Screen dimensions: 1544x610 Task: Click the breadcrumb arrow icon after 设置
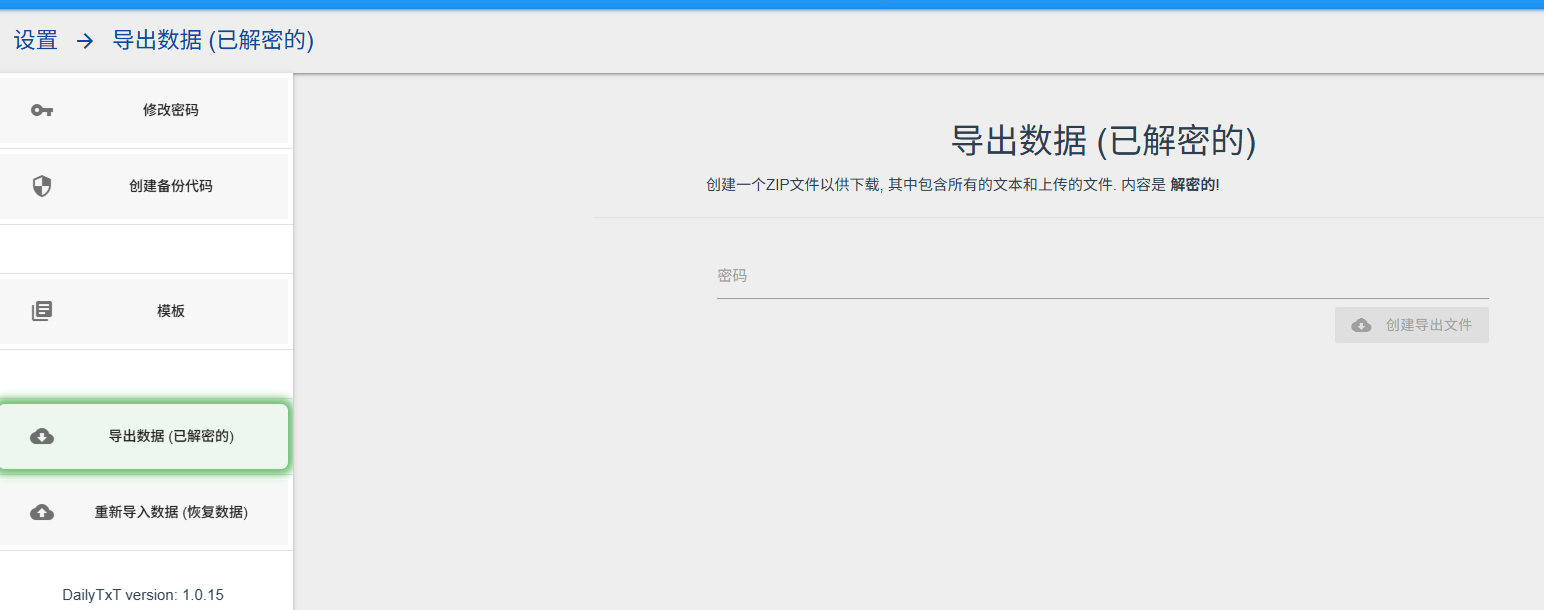click(x=86, y=41)
